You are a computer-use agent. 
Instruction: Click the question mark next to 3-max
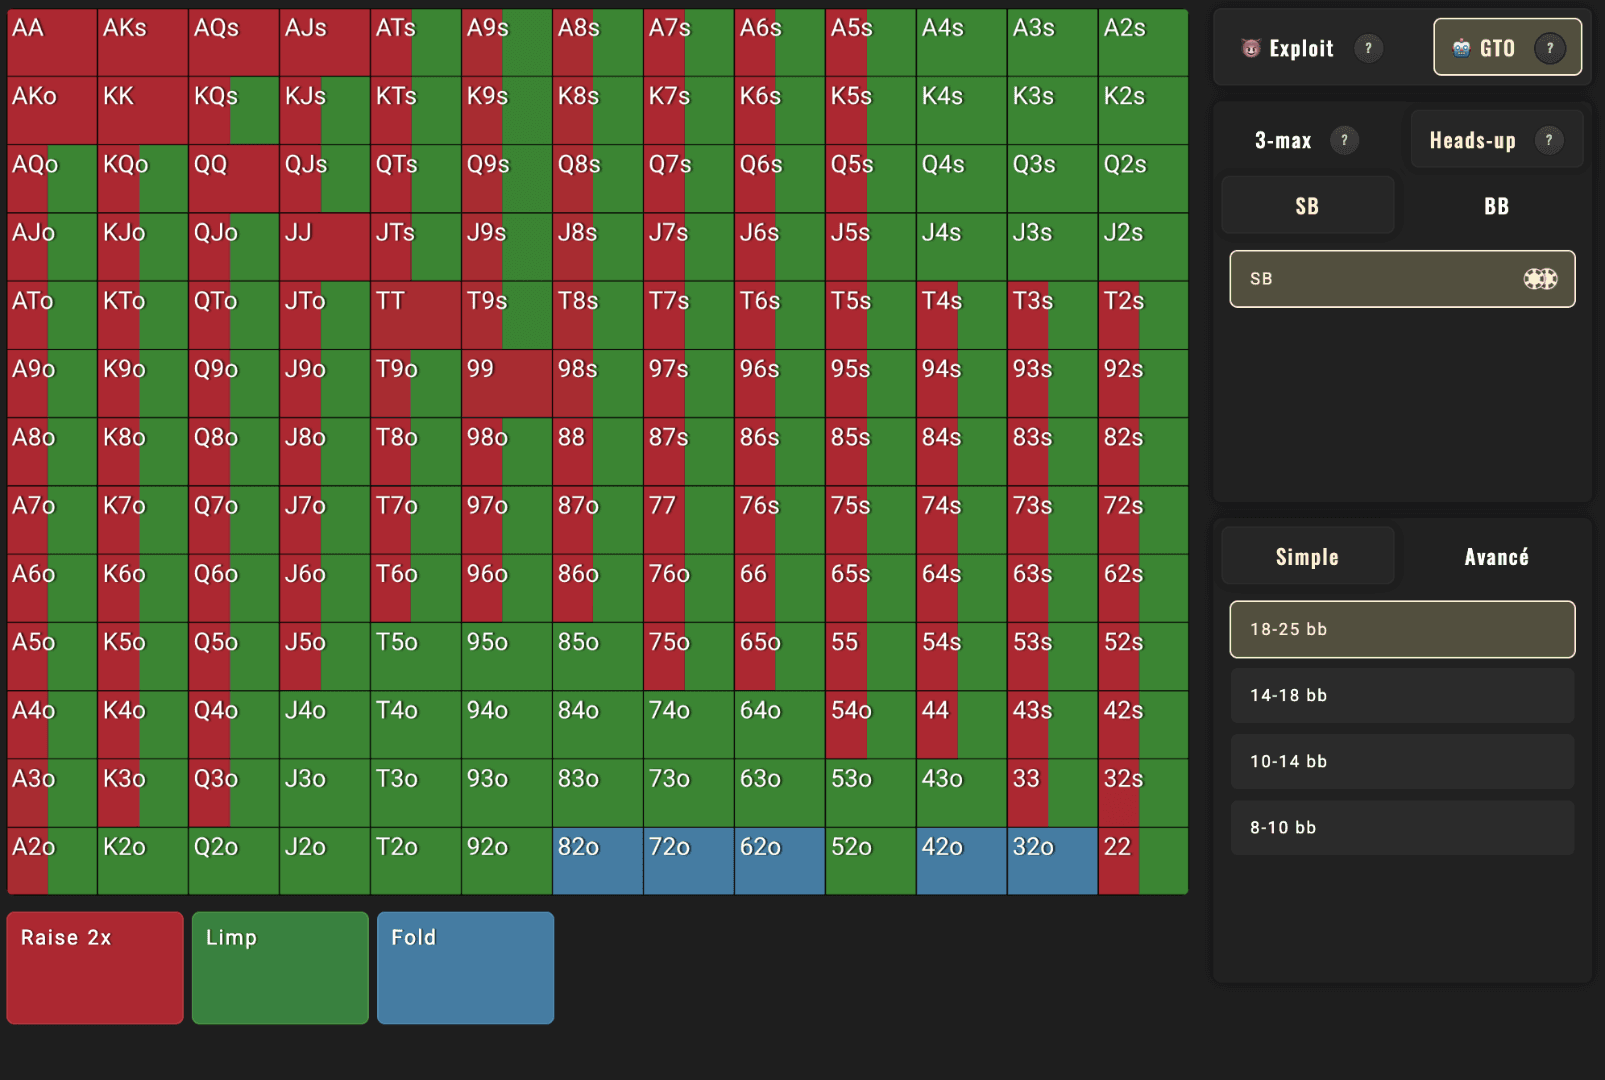point(1346,140)
